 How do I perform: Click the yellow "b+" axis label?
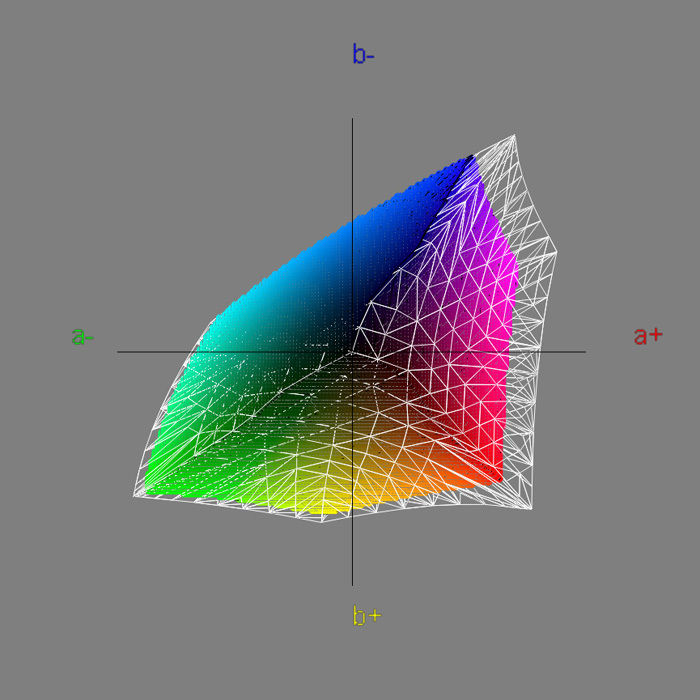pos(367,616)
